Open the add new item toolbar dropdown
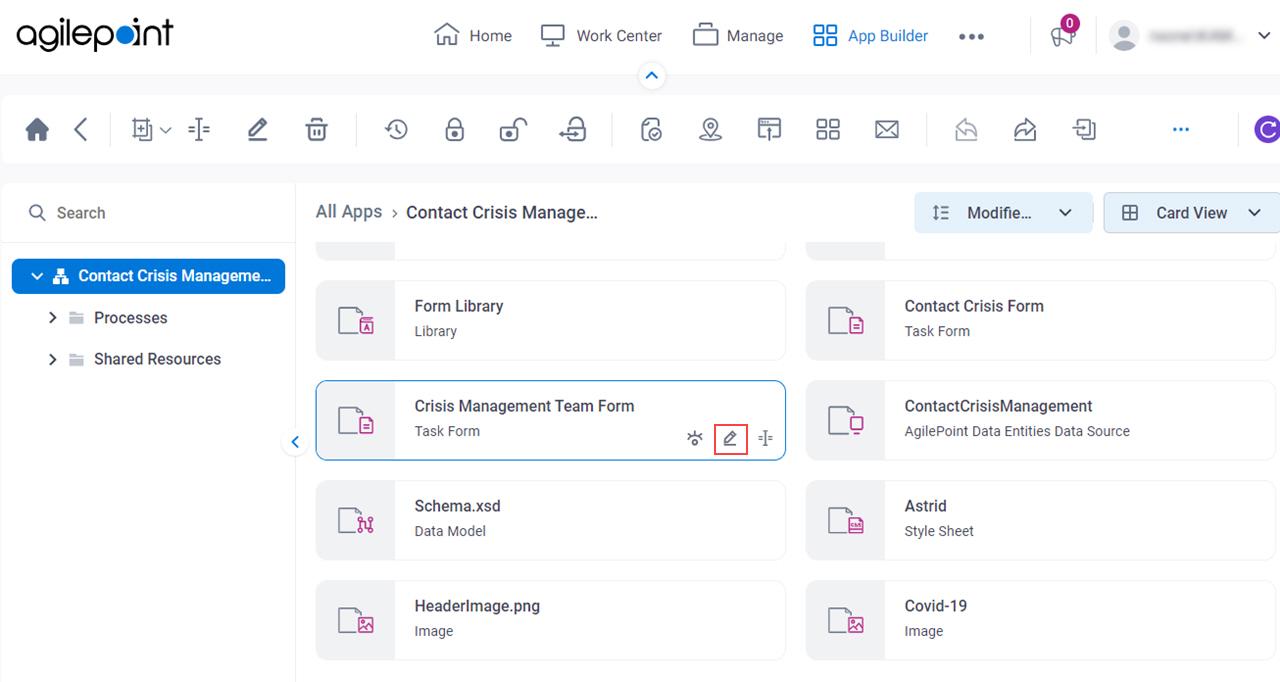The image size is (1280, 682). (x=151, y=129)
